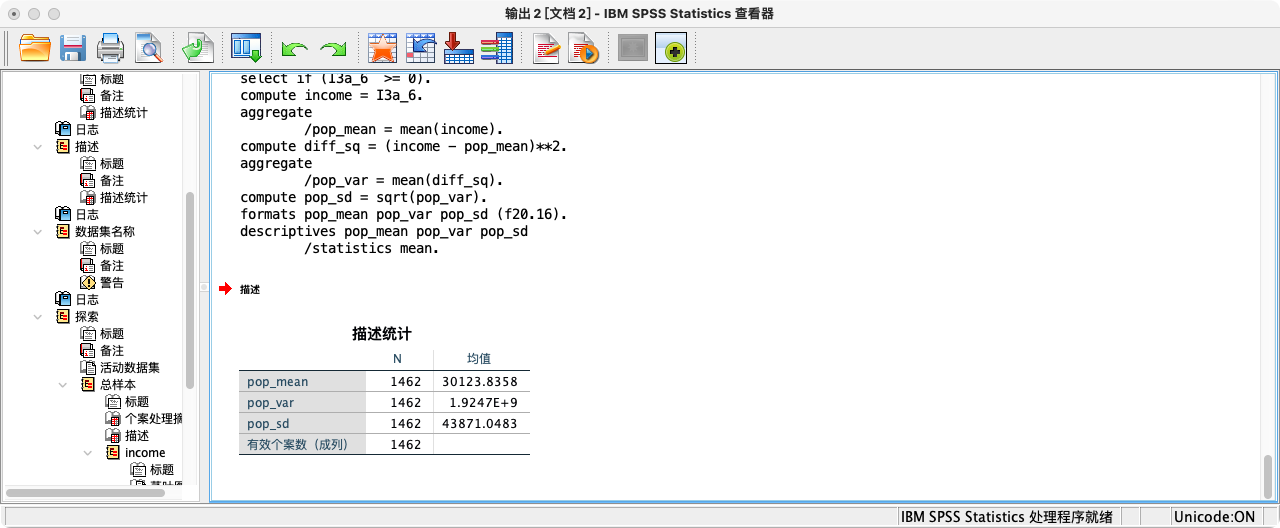
Task: Collapse the 总样本 outline node
Action: pos(63,385)
